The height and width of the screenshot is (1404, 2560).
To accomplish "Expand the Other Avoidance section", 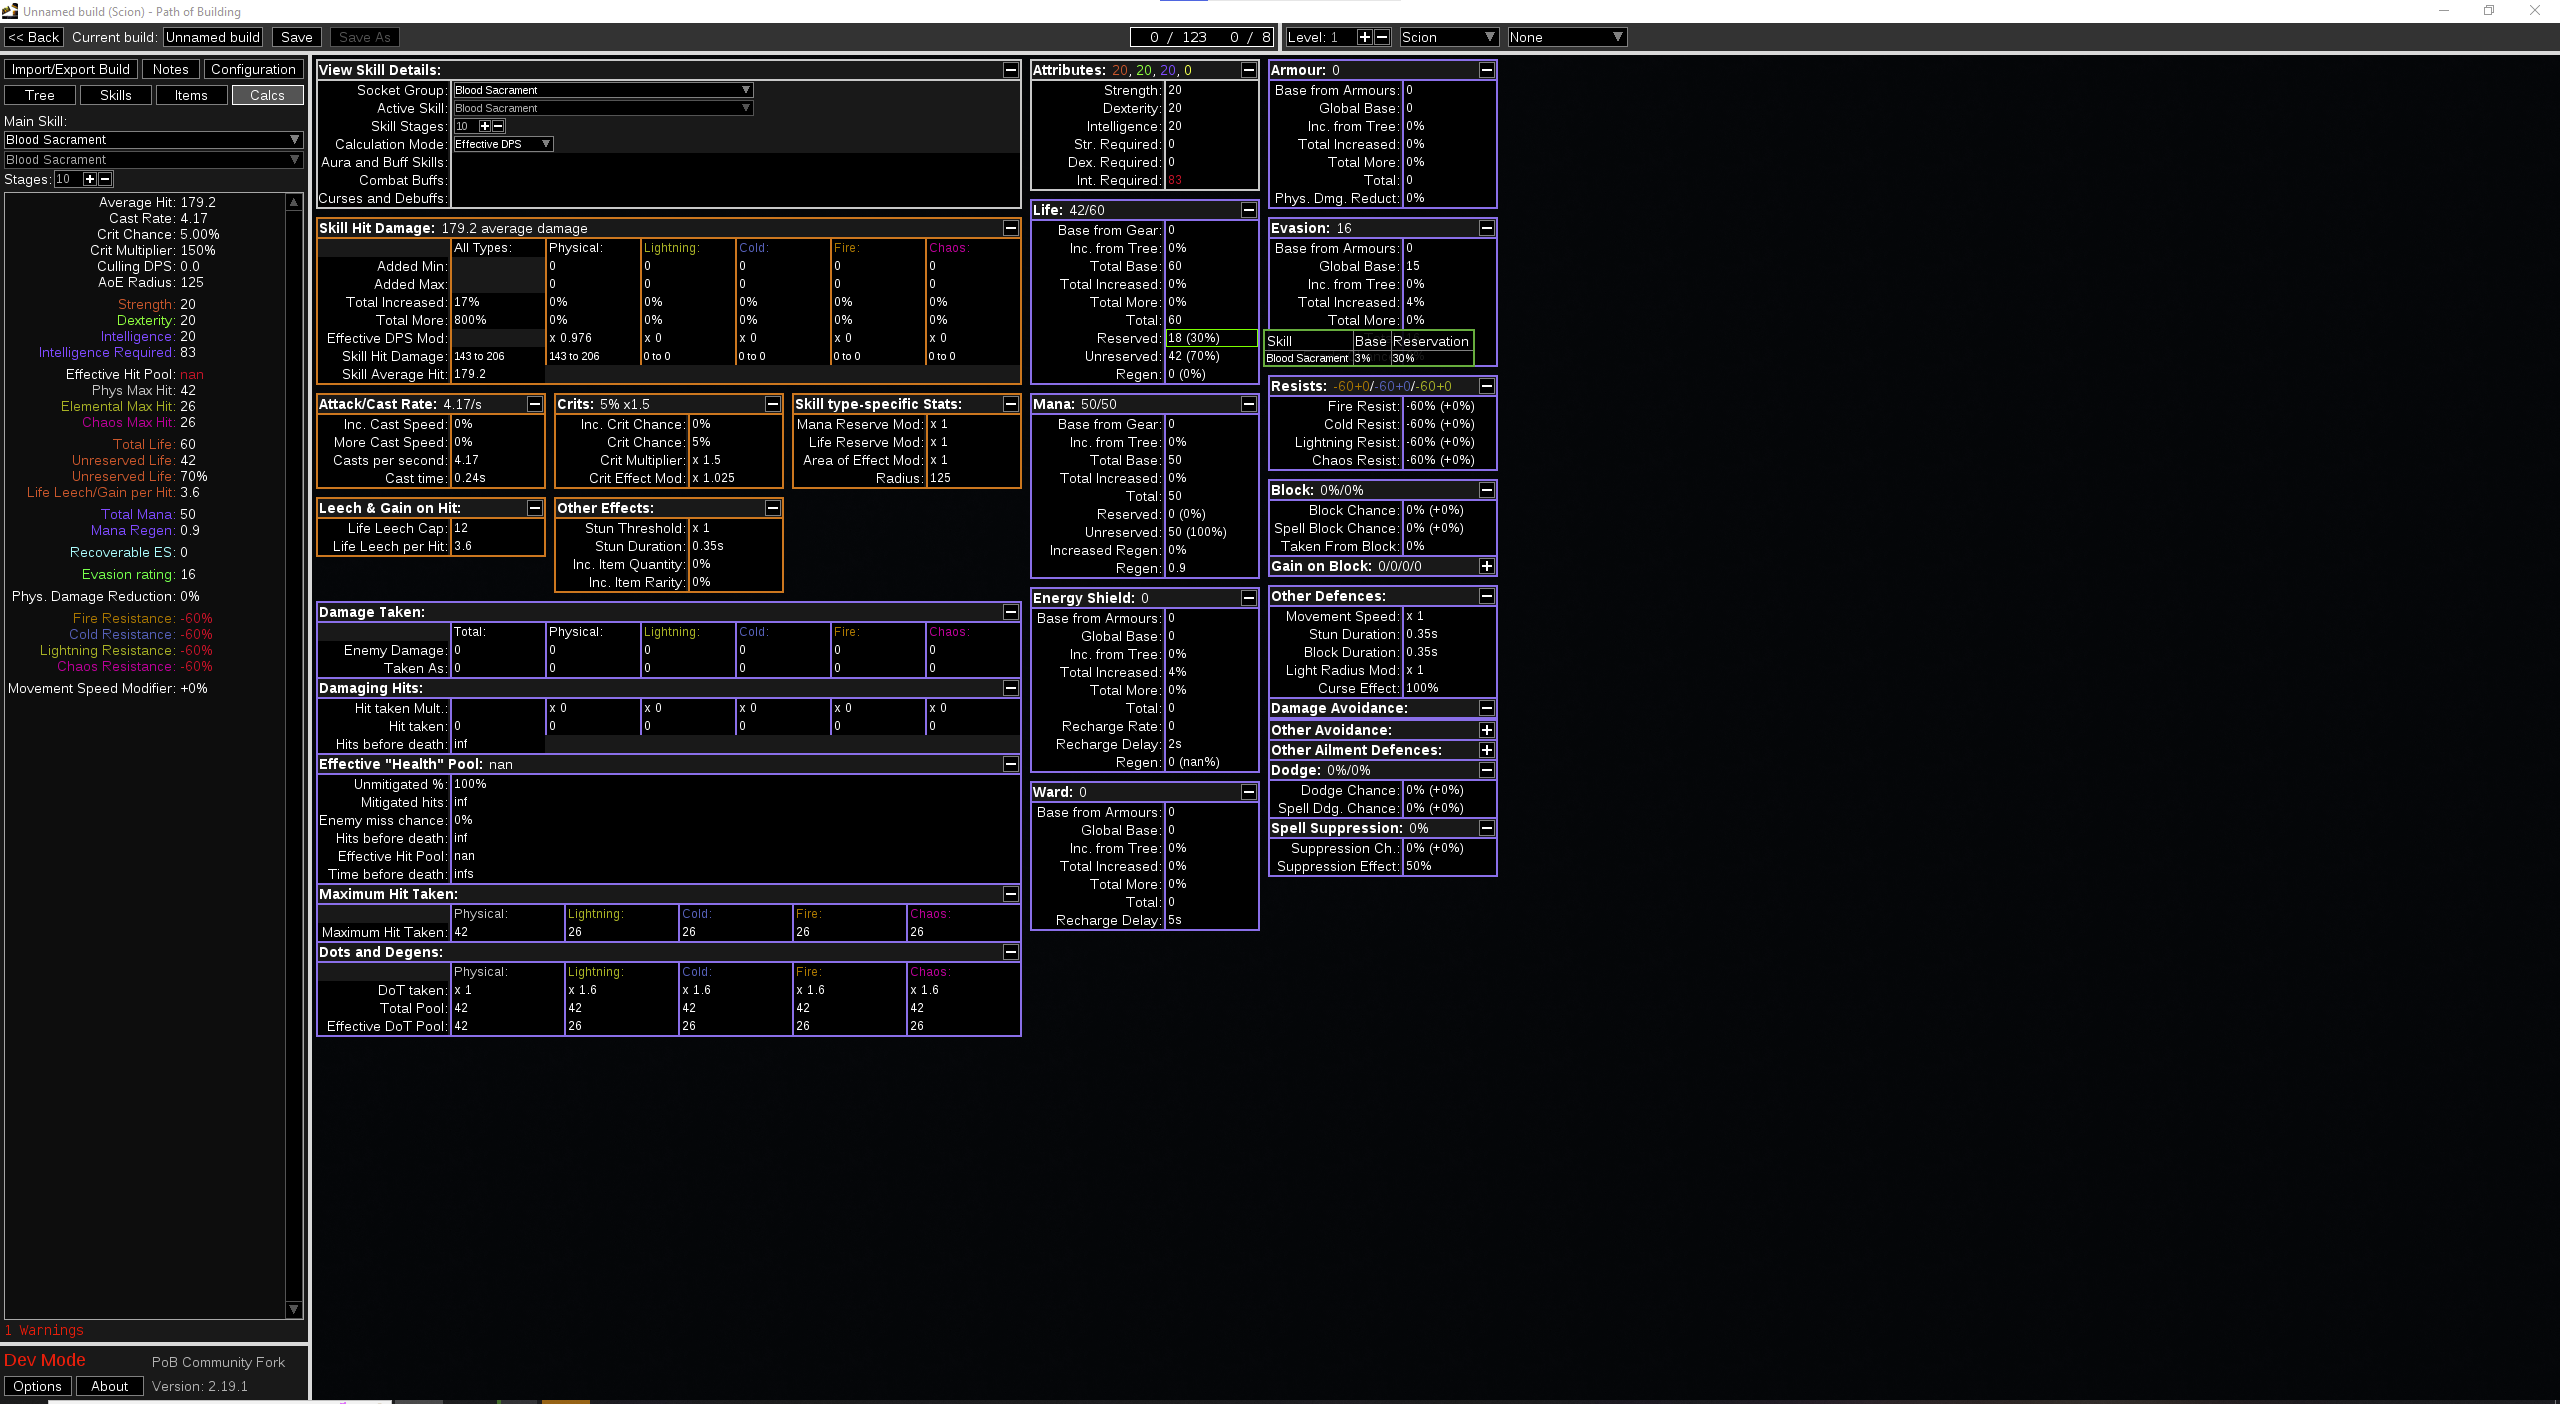I will click(x=1486, y=730).
